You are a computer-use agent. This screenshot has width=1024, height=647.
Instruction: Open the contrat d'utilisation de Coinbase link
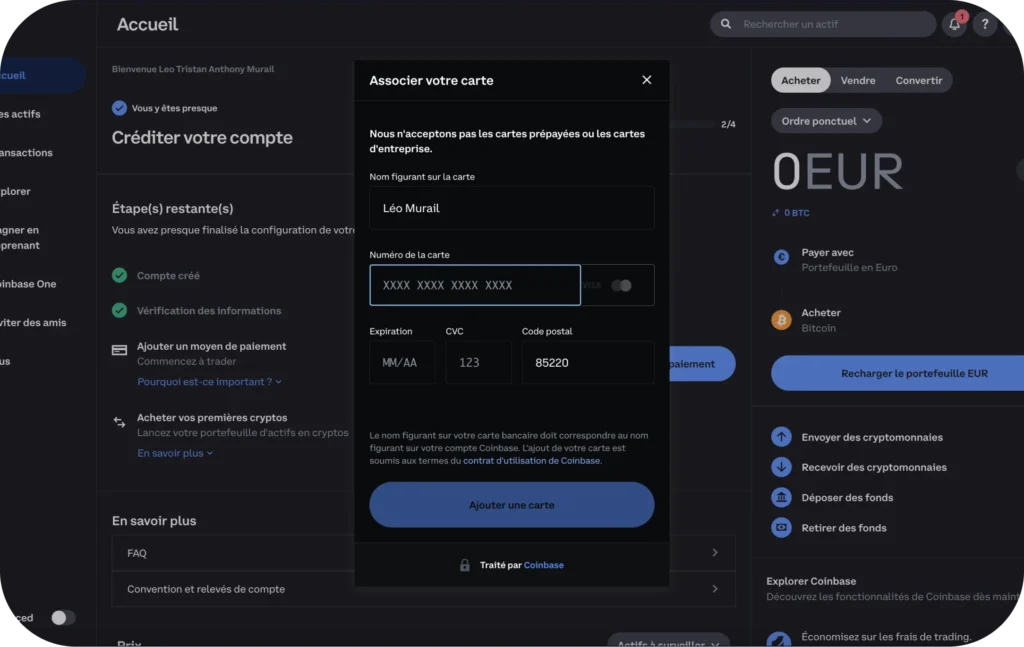click(532, 460)
